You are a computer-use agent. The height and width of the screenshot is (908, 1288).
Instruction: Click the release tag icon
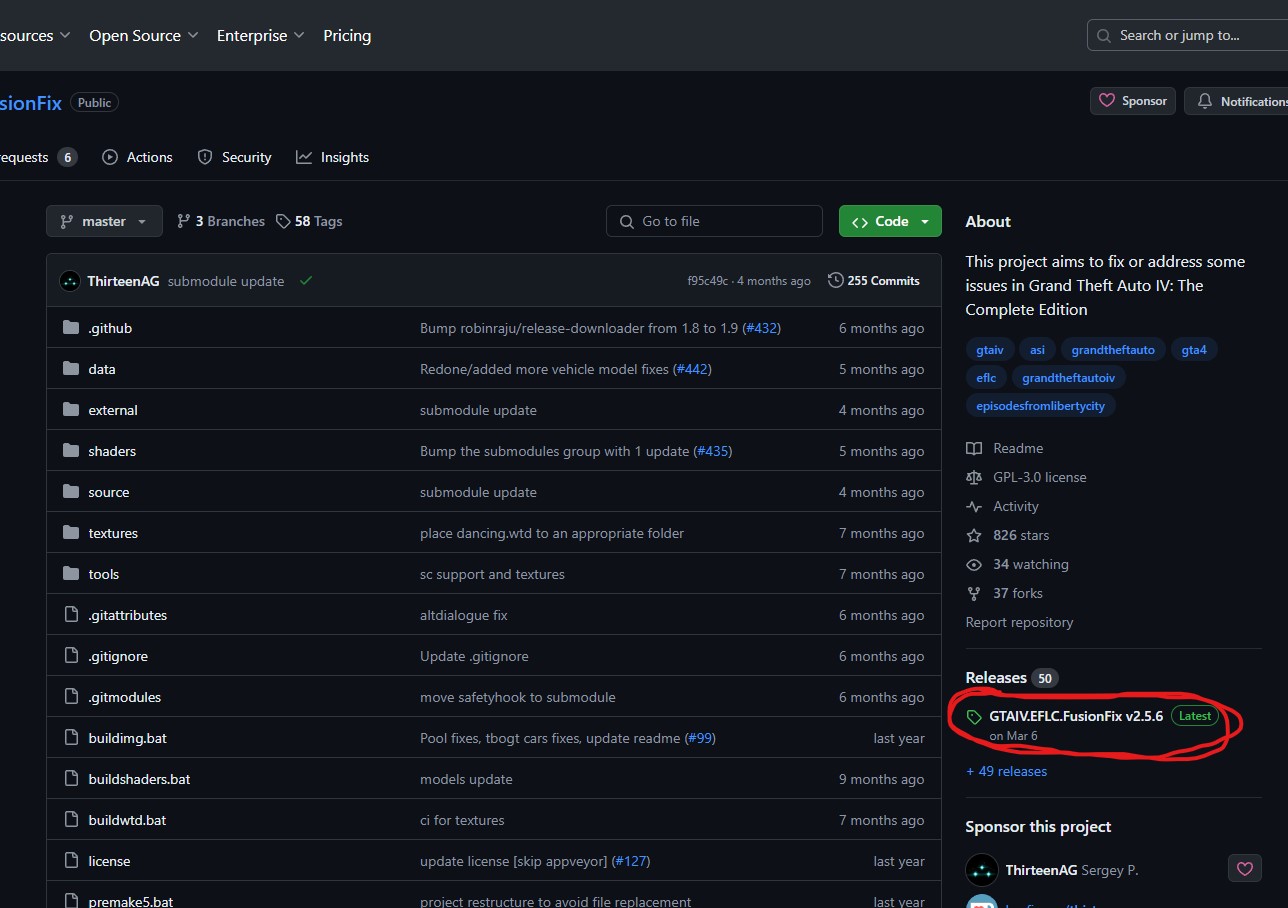point(974,717)
